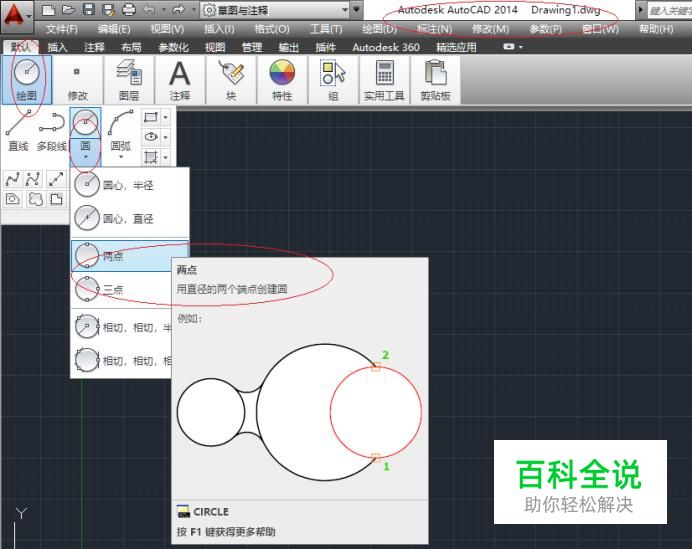
Task: Switch to the 参数化 ribbon tab
Action: (173, 47)
